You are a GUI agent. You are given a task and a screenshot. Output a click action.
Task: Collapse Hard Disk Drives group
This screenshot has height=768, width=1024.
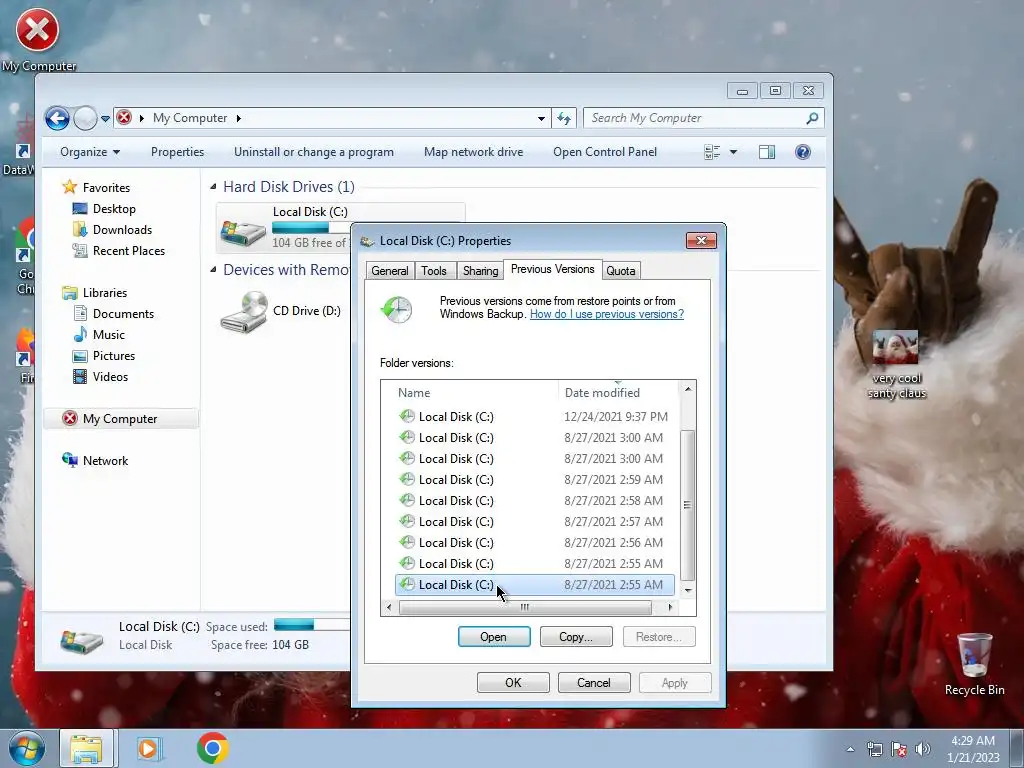click(x=213, y=187)
